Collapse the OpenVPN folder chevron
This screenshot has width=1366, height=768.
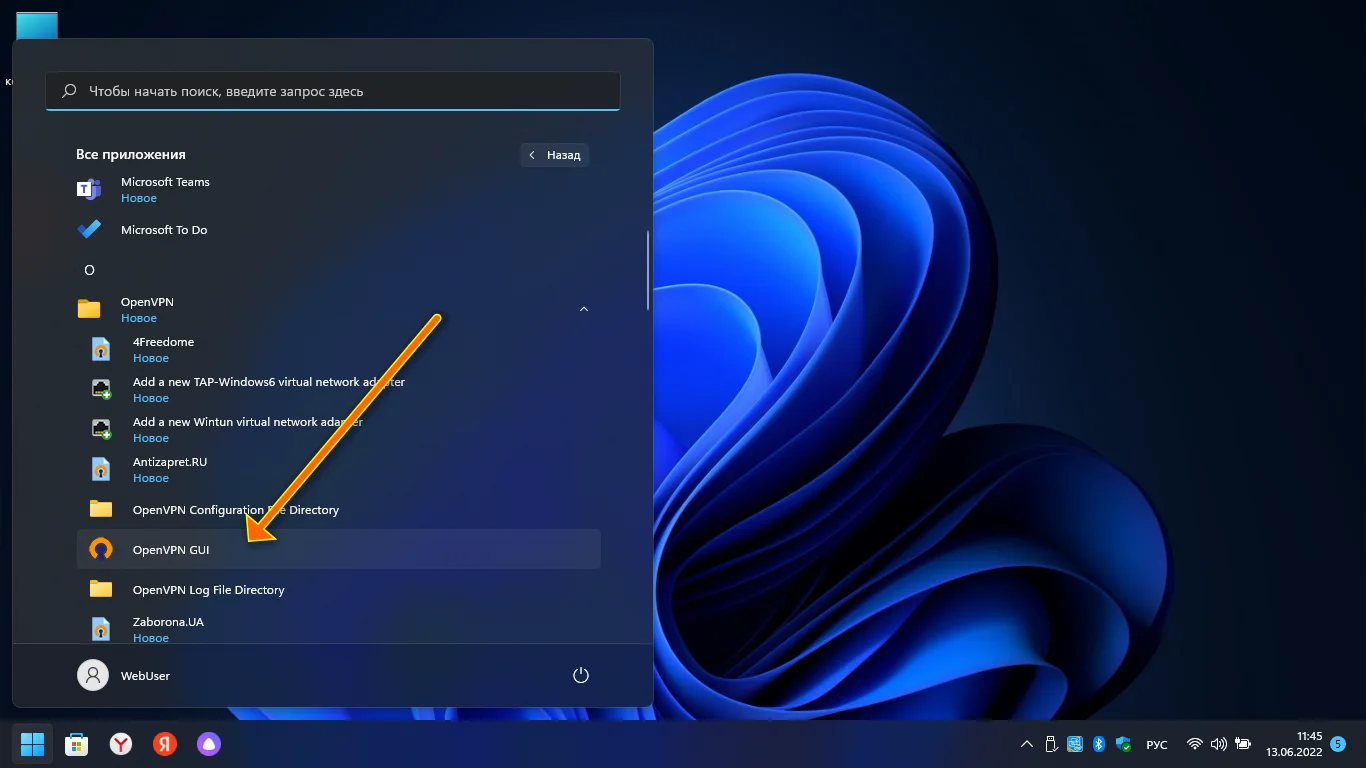coord(584,309)
